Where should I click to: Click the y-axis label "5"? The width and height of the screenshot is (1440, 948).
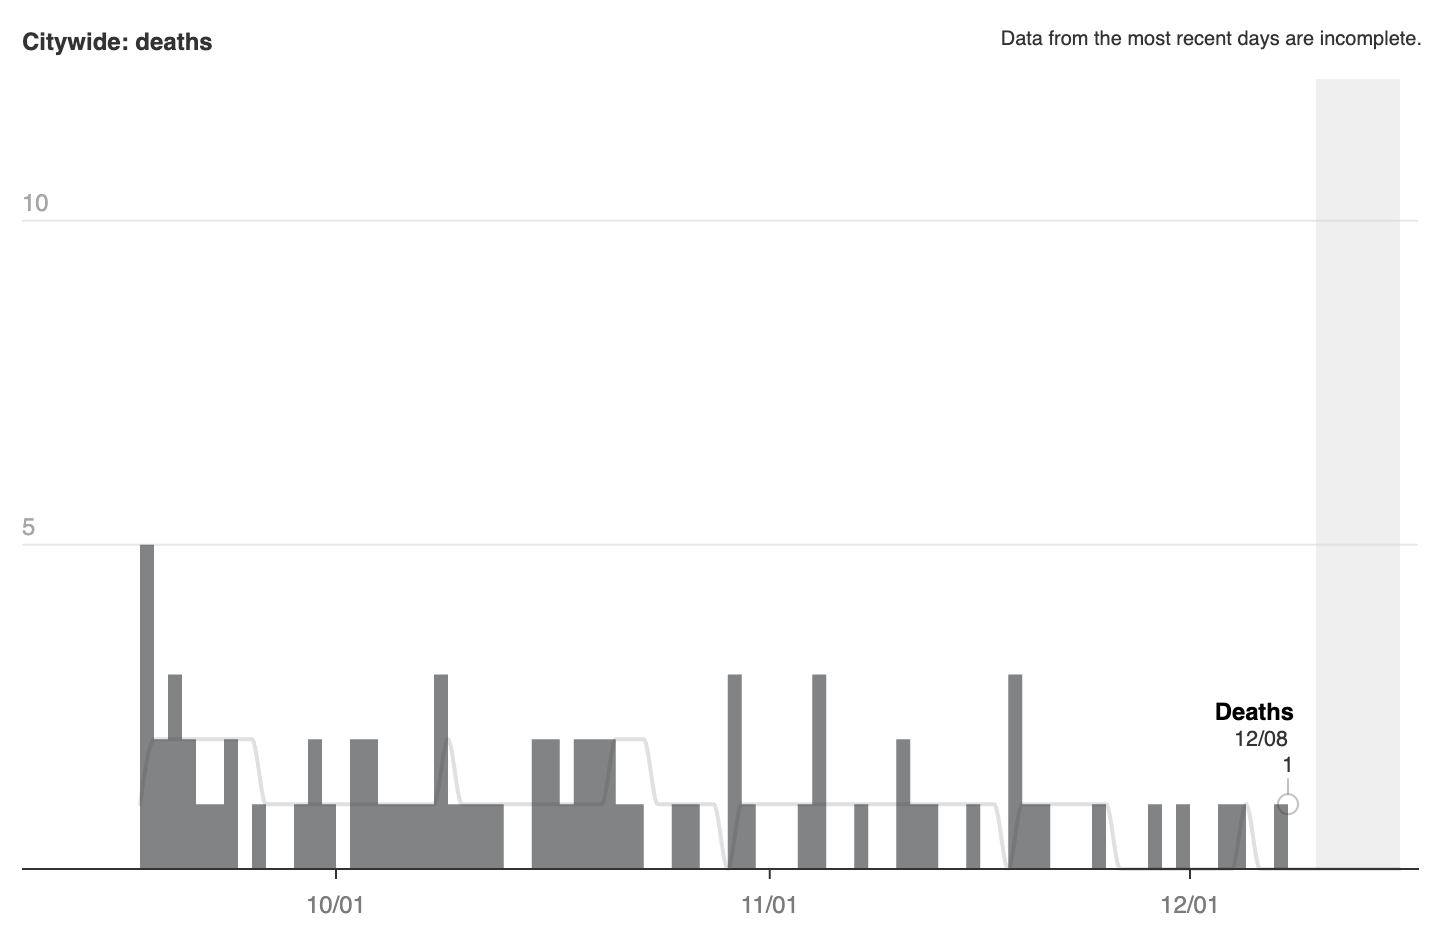point(29,527)
